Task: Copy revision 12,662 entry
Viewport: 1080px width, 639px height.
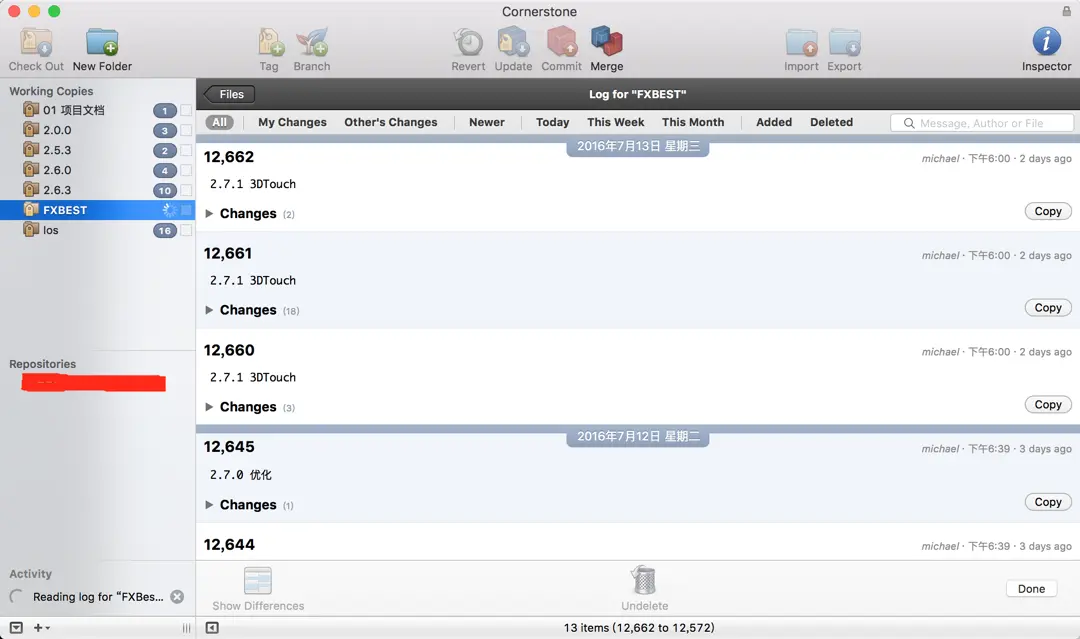Action: [1048, 211]
